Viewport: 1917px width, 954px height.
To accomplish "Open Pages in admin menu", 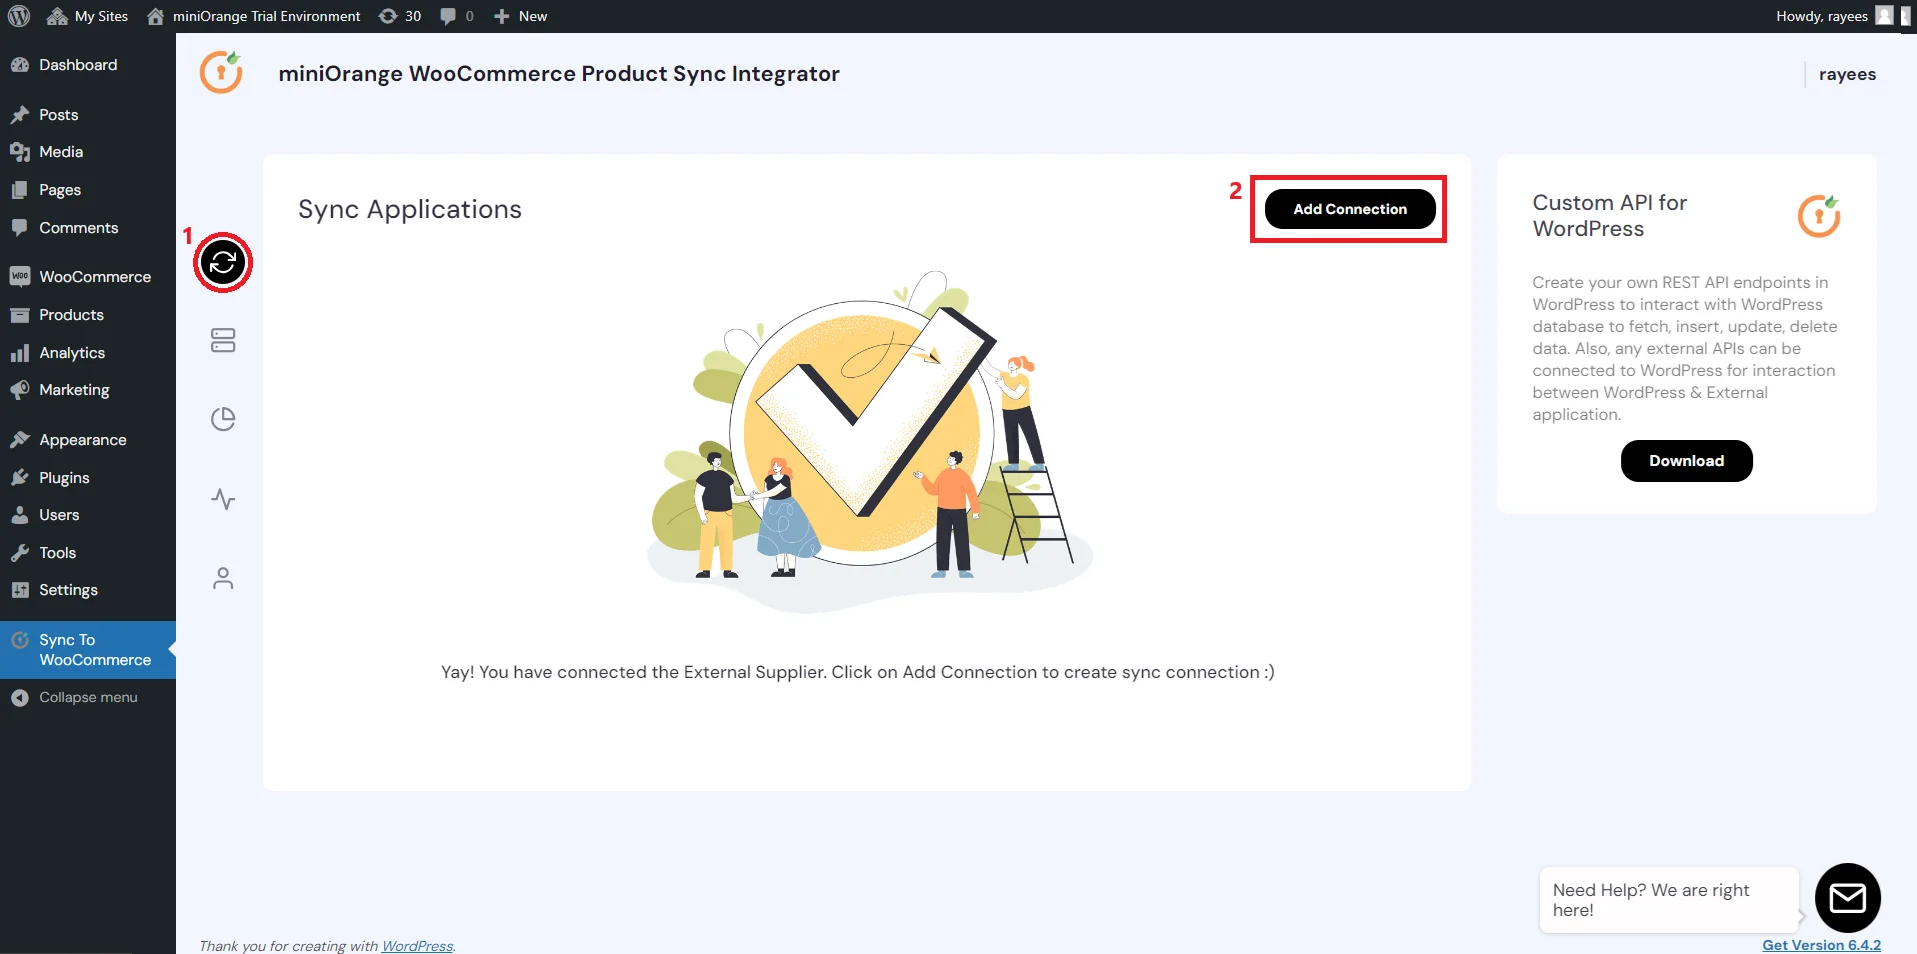I will (x=88, y=190).
